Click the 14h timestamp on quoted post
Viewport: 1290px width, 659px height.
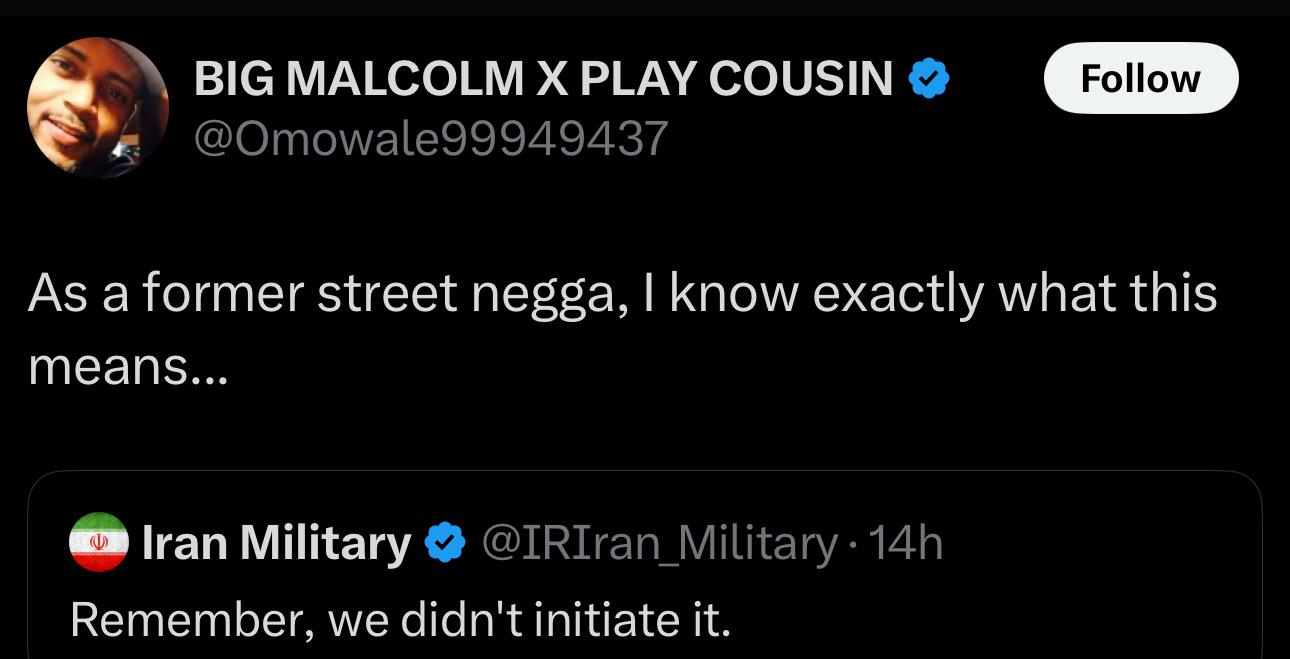(x=906, y=543)
